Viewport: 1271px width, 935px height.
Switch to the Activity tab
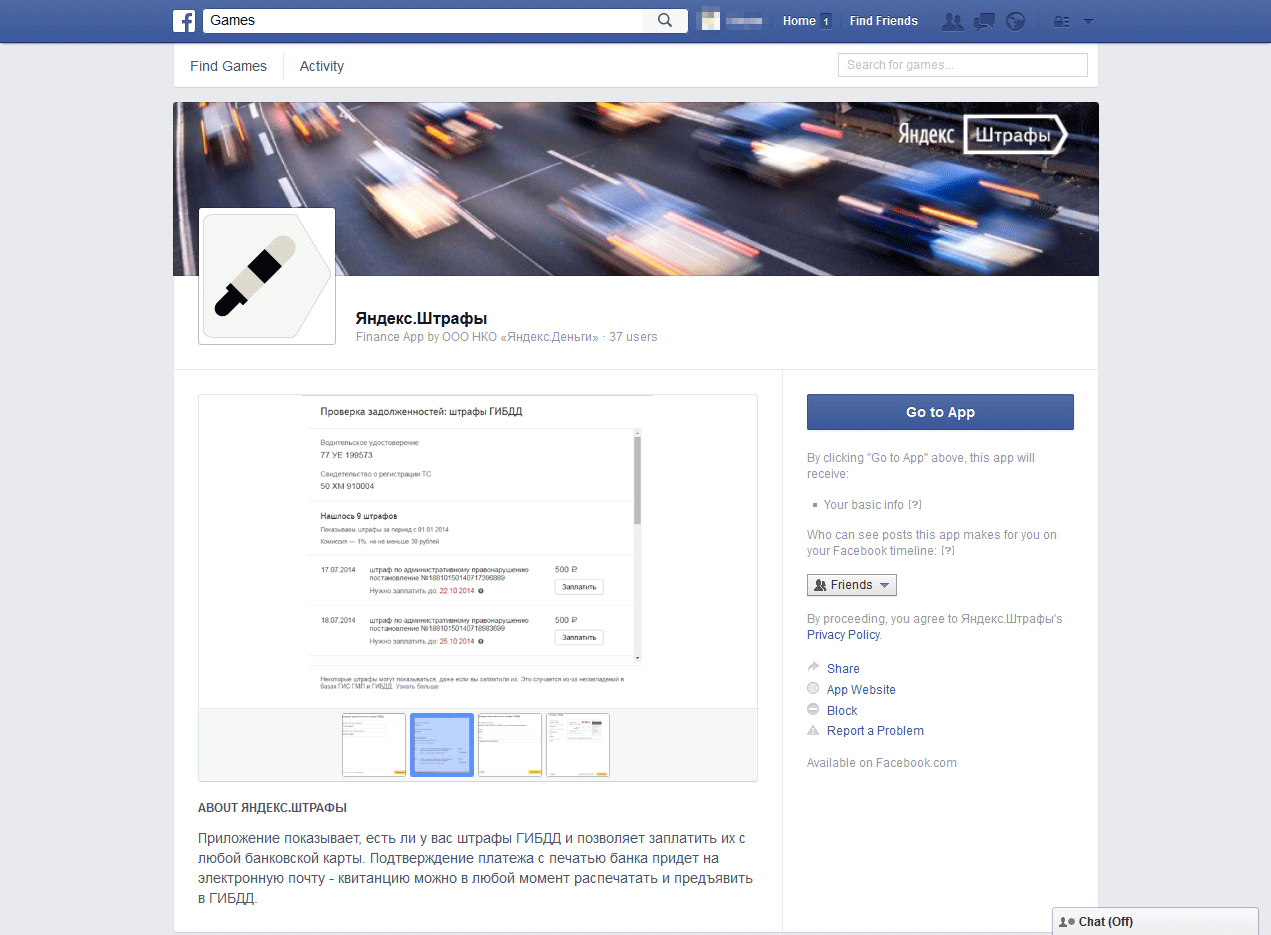coord(322,66)
